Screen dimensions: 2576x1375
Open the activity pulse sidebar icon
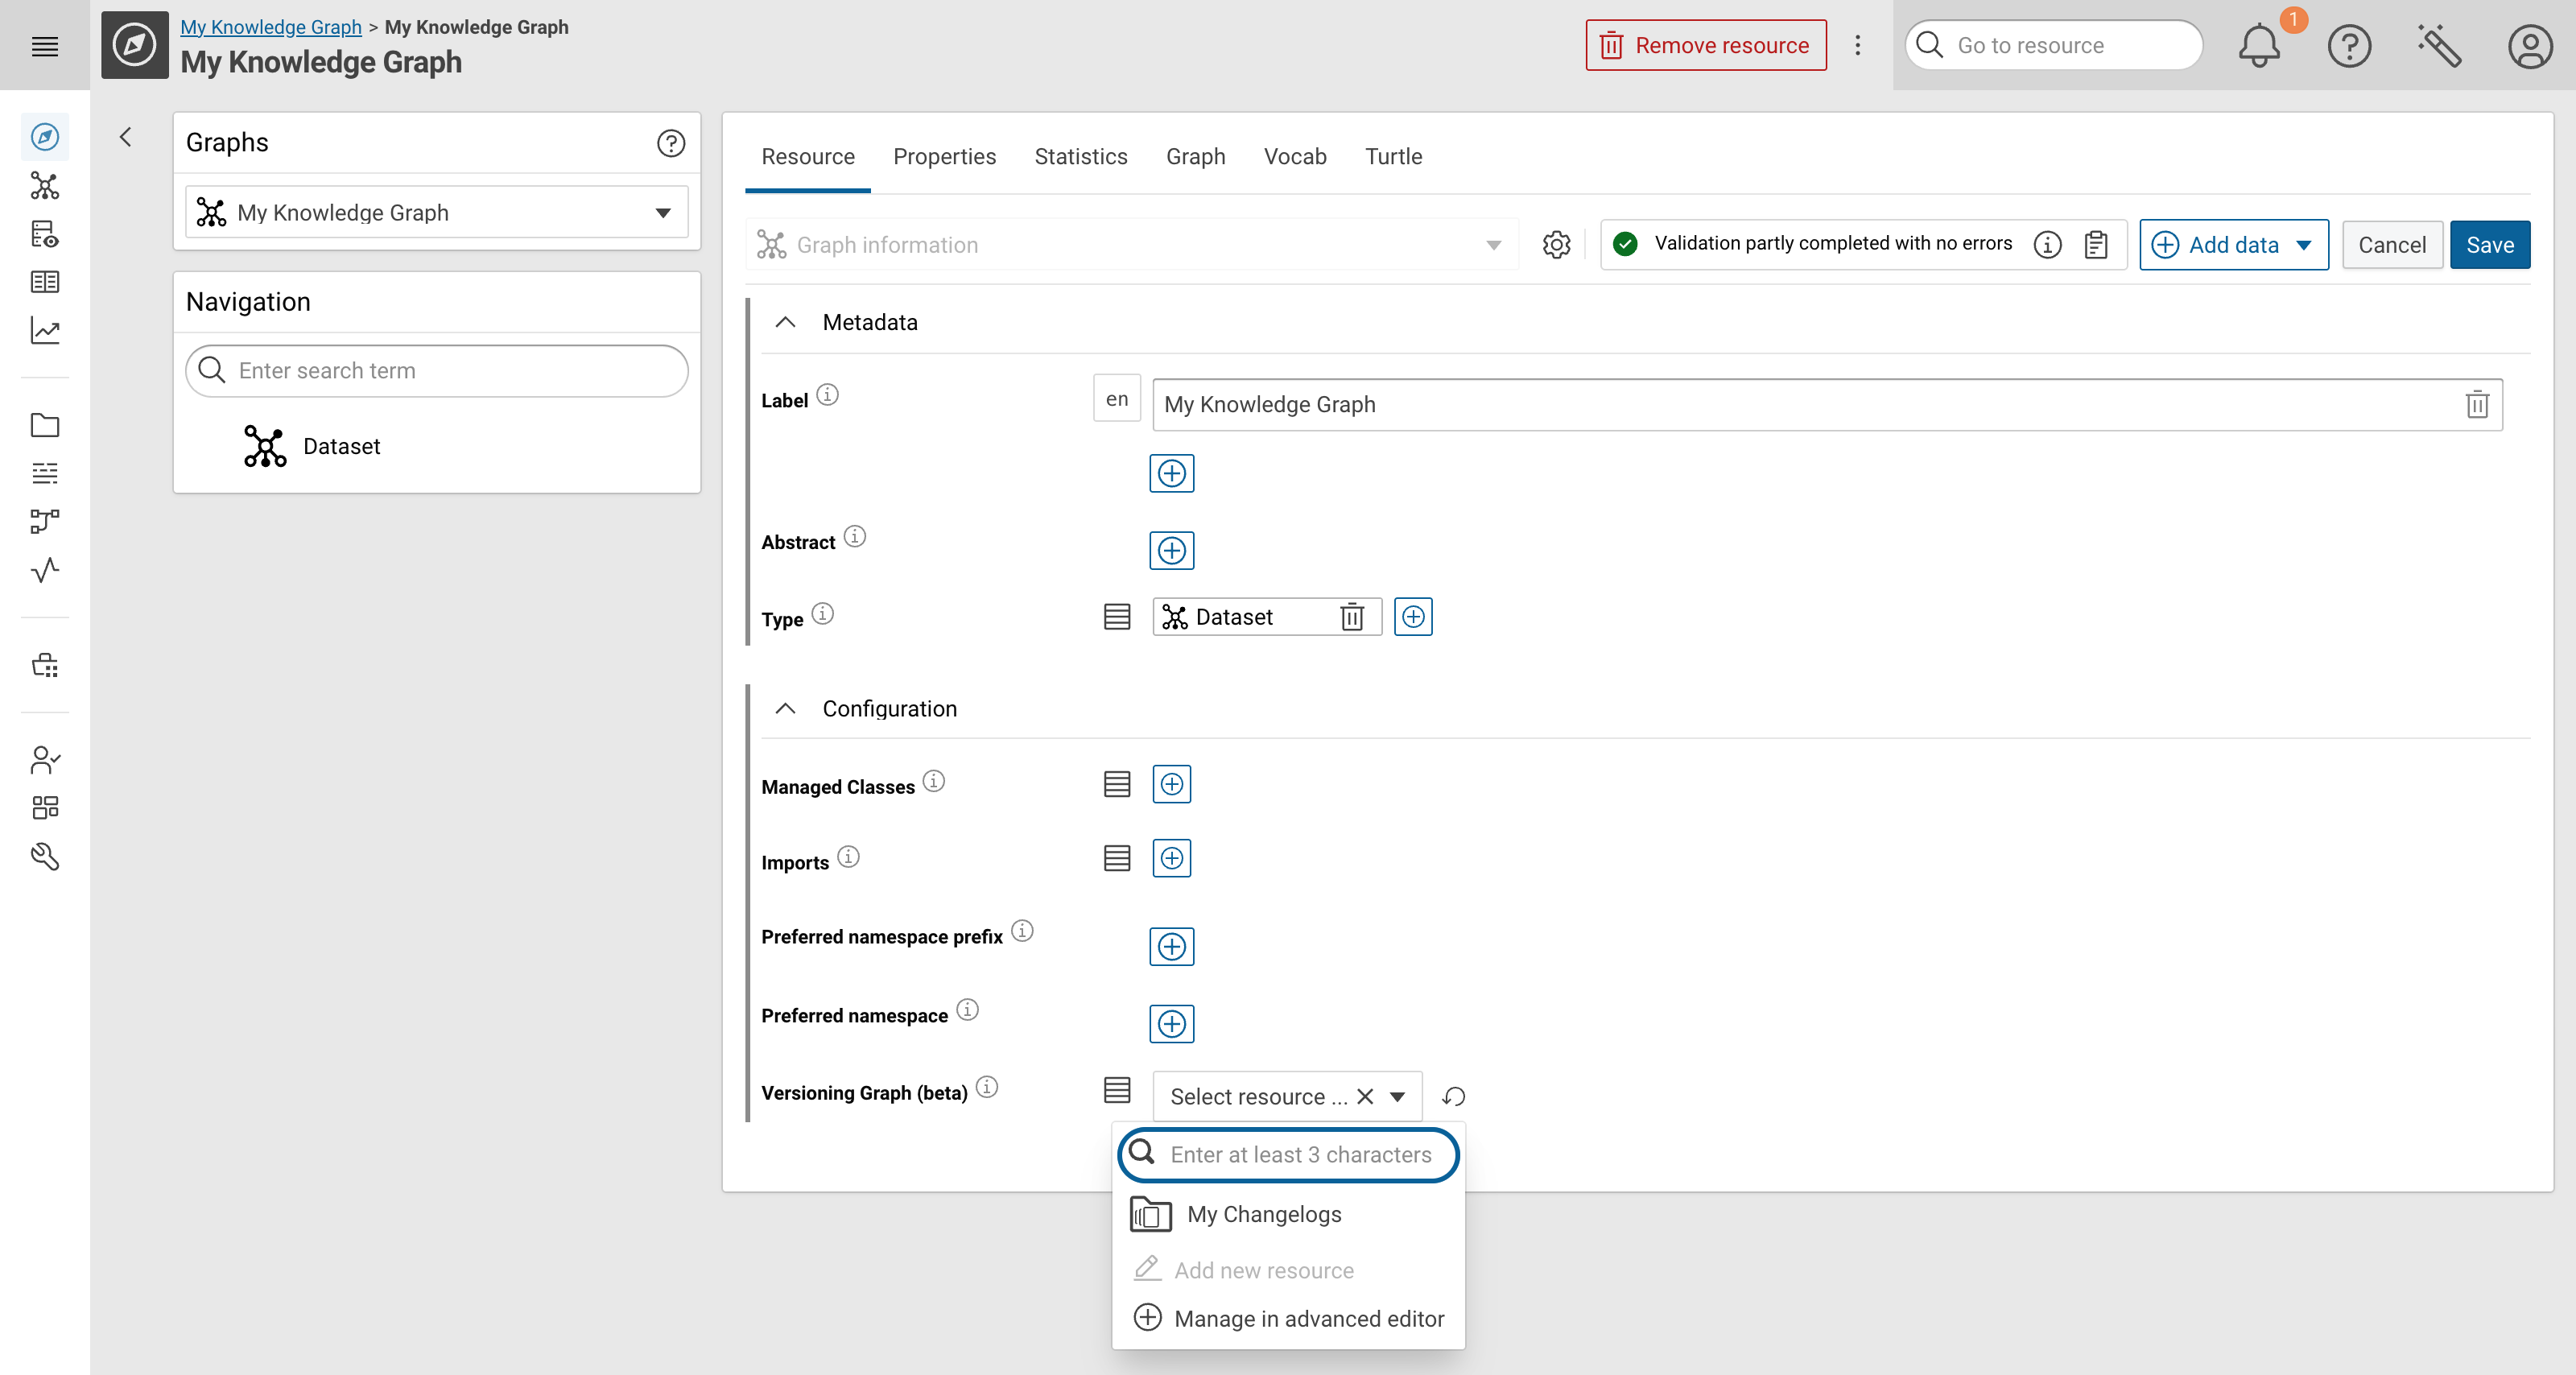pyautogui.click(x=45, y=570)
